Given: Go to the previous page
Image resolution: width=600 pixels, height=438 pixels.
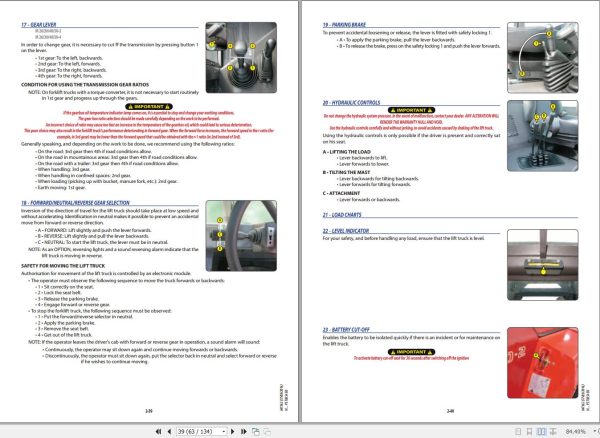Looking at the screenshot, I should (x=169, y=431).
